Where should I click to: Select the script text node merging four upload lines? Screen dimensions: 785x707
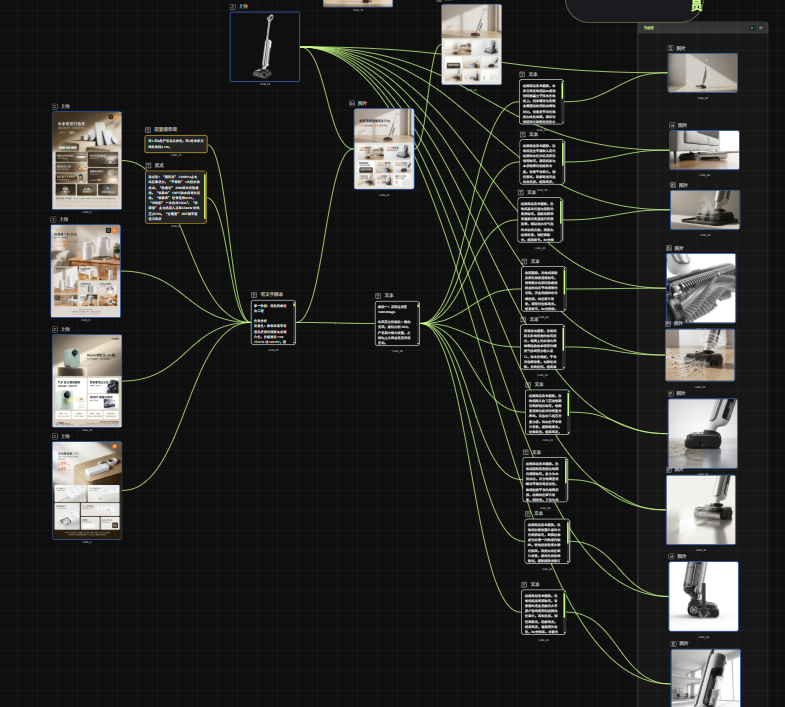pos(273,323)
